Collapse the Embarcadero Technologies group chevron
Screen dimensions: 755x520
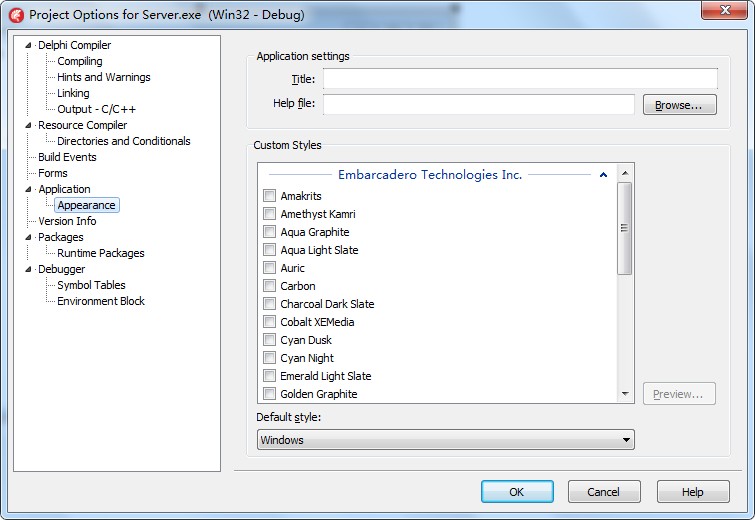click(603, 175)
